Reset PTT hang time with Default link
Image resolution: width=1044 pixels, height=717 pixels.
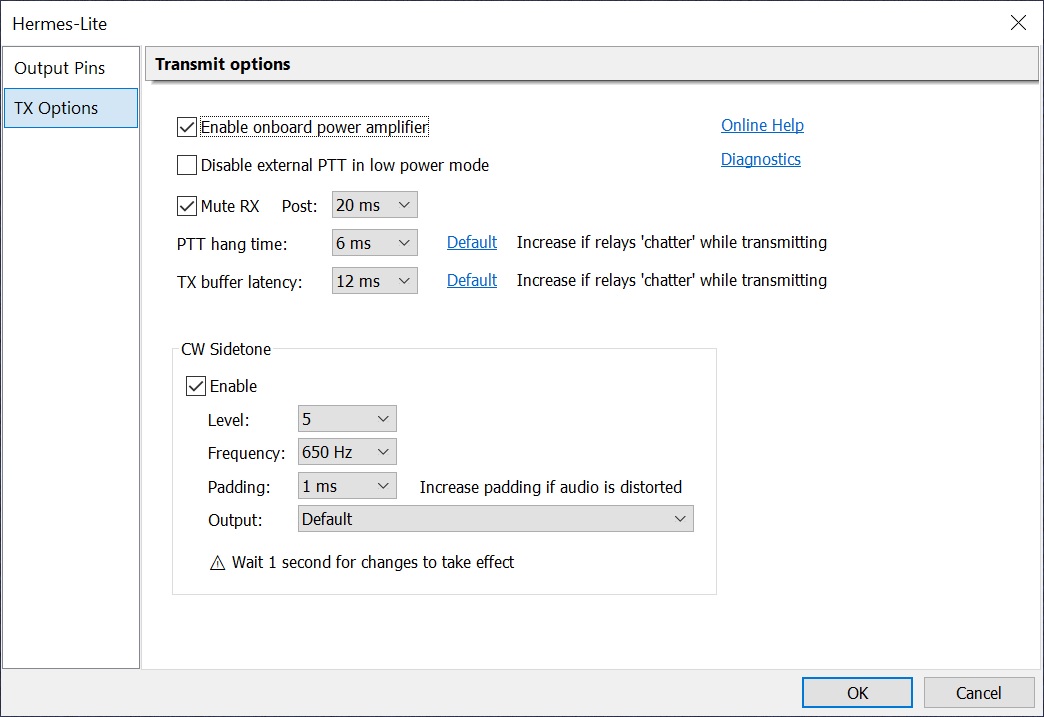[471, 242]
